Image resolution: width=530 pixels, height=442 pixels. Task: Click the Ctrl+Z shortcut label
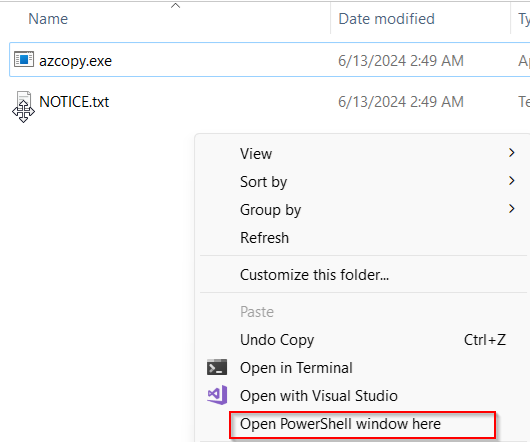tap(485, 340)
